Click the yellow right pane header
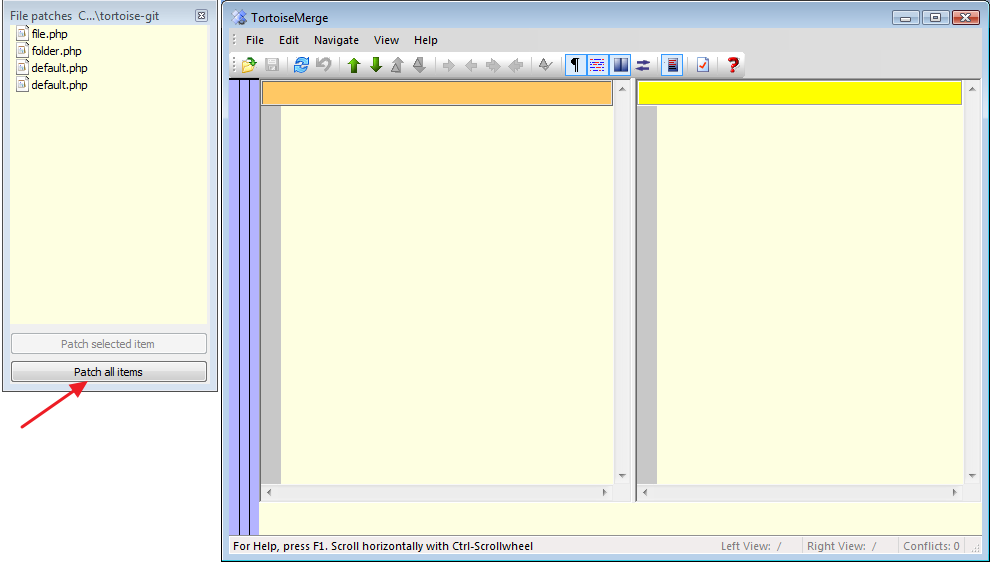 799,93
